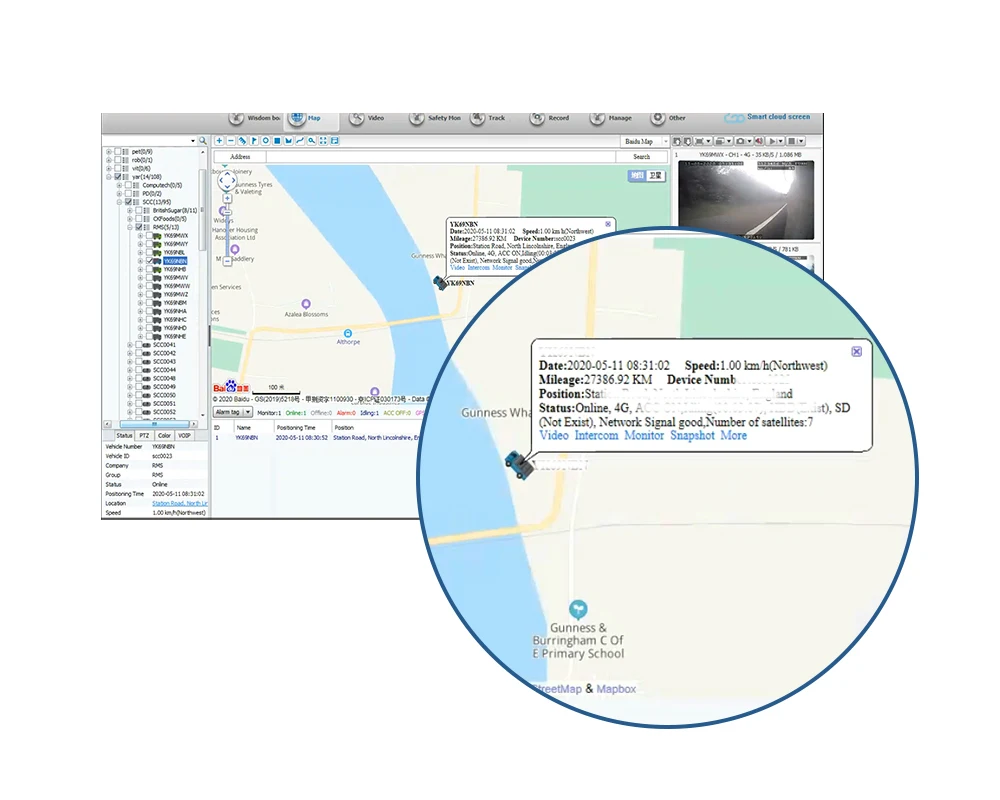Uncheck the YK69NBN vehicle checkbox
Image resolution: width=1000 pixels, height=800 pixels.
click(148, 261)
